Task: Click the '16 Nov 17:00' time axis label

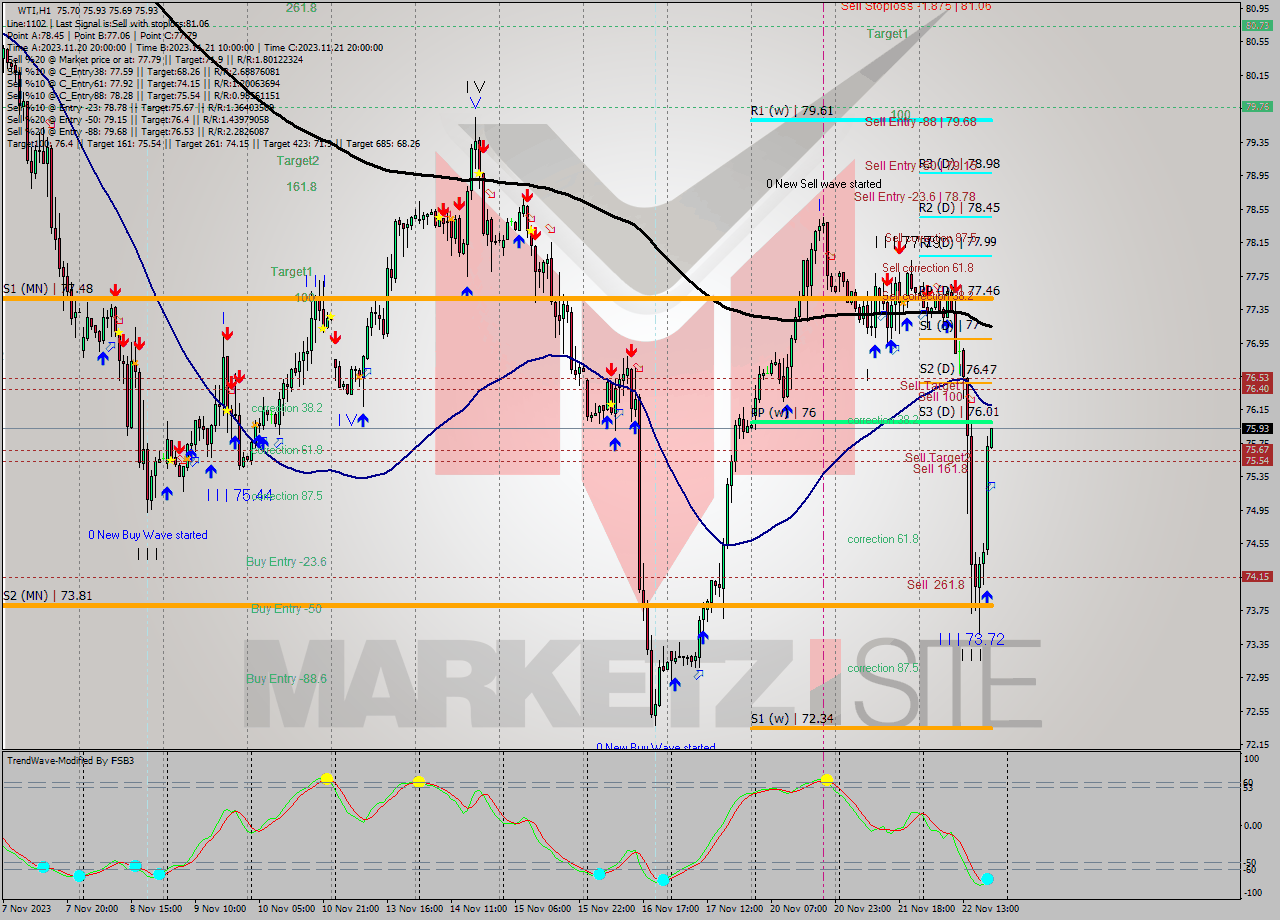Action: tap(669, 909)
